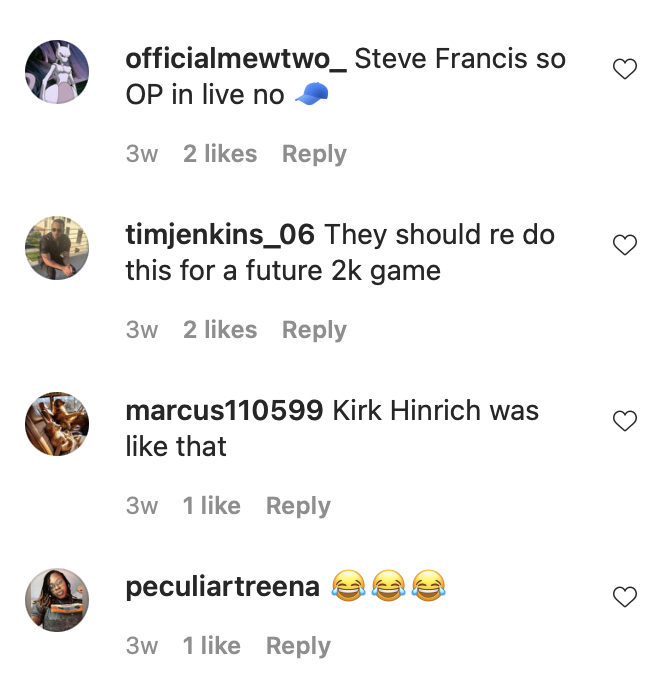Open the officialmewtwo_ username link
Viewport: 648px width, 690px height.
coord(236,59)
